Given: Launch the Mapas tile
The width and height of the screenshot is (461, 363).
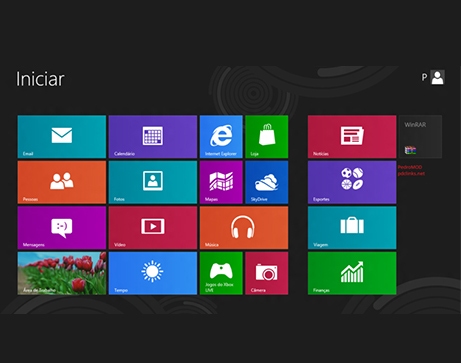Looking at the screenshot, I should click(x=221, y=182).
